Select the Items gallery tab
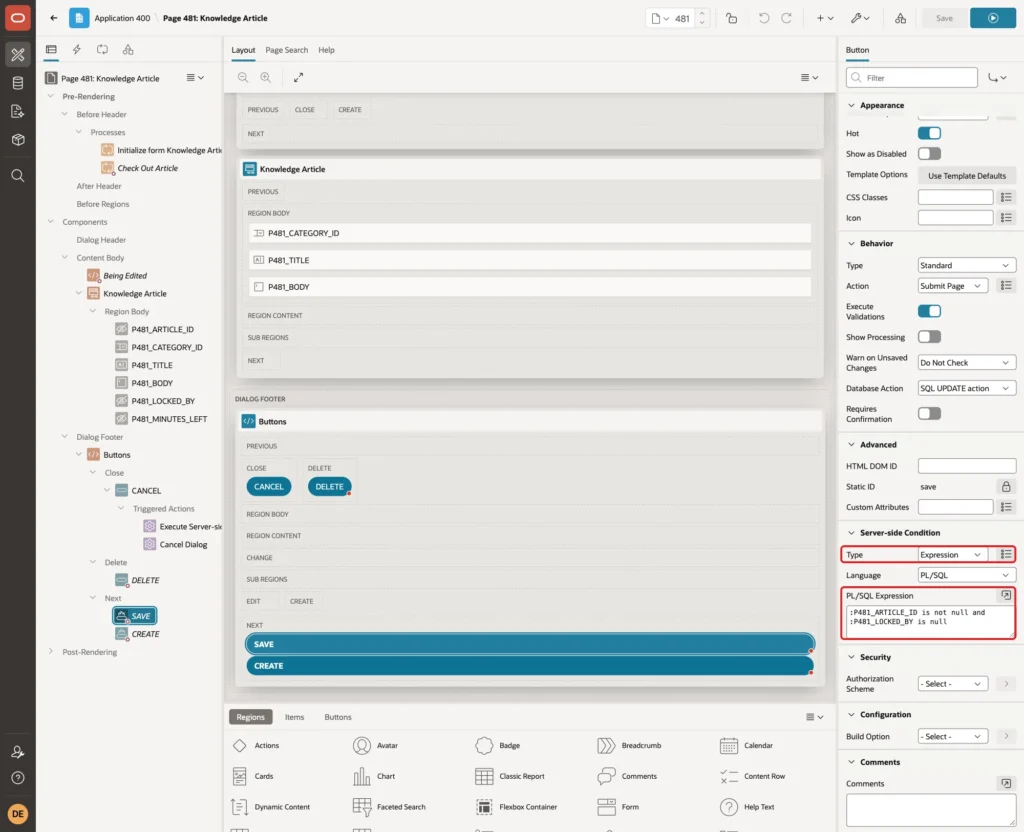 (294, 717)
